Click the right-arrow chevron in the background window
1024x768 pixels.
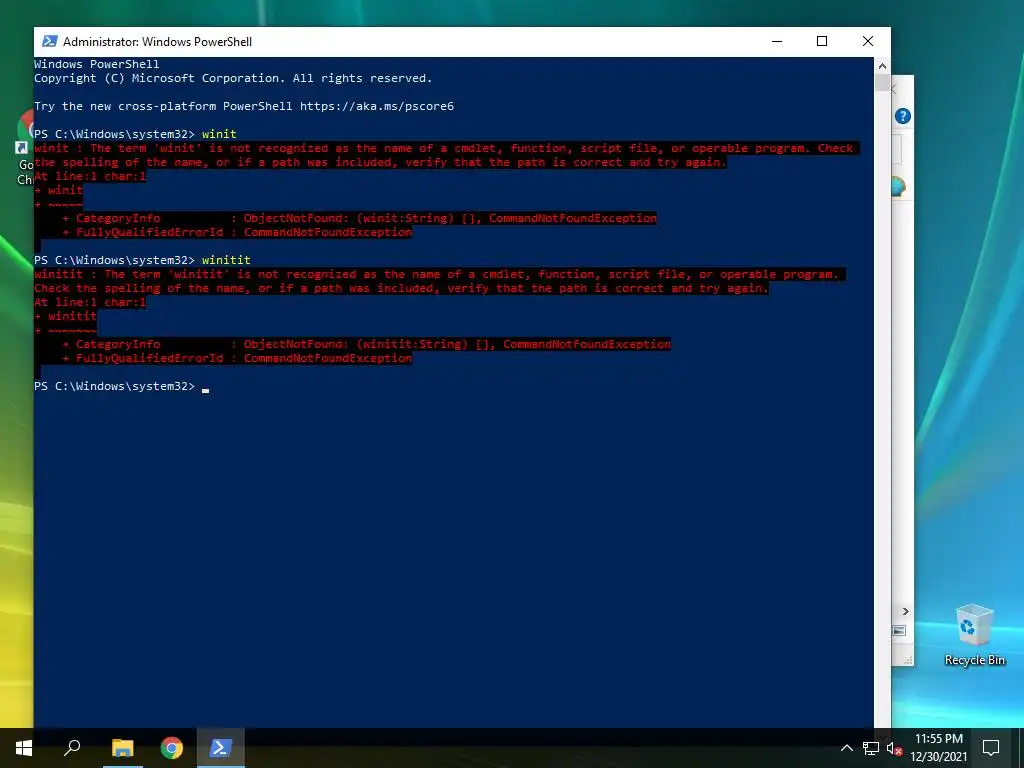pyautogui.click(x=905, y=611)
